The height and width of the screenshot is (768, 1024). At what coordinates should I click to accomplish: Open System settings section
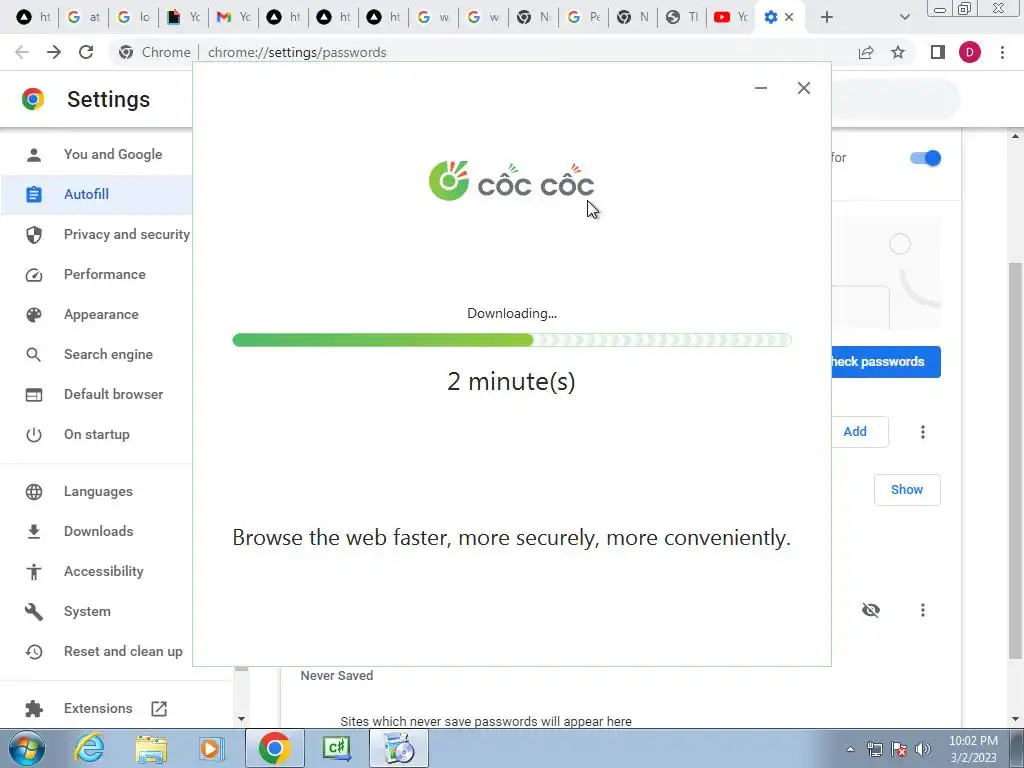click(x=87, y=611)
